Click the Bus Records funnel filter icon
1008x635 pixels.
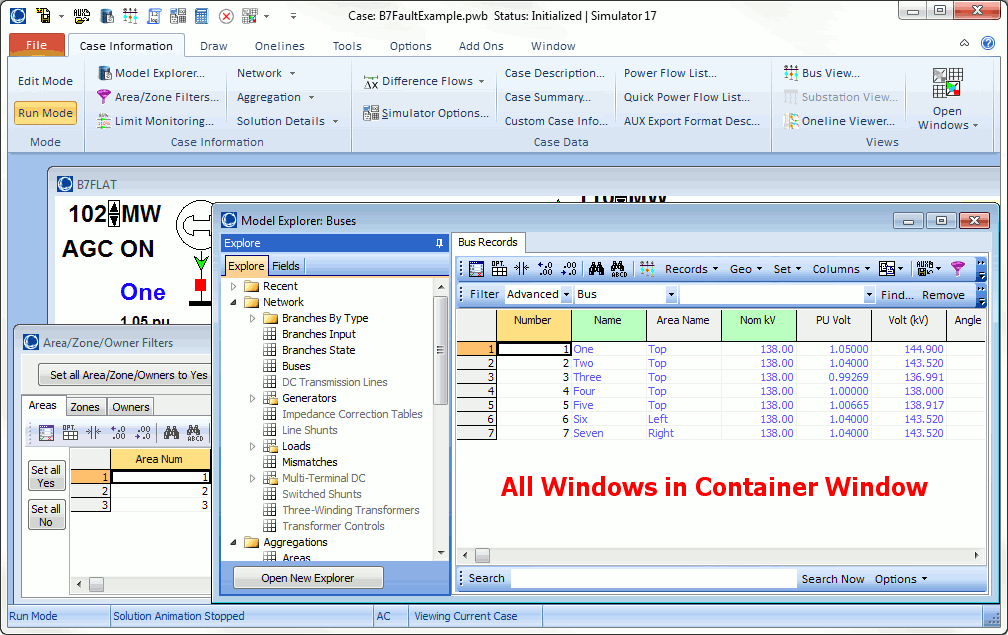(x=957, y=268)
